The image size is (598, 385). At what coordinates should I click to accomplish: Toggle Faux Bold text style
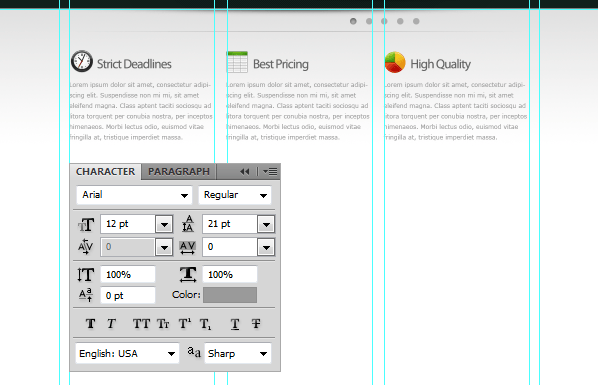click(90, 324)
